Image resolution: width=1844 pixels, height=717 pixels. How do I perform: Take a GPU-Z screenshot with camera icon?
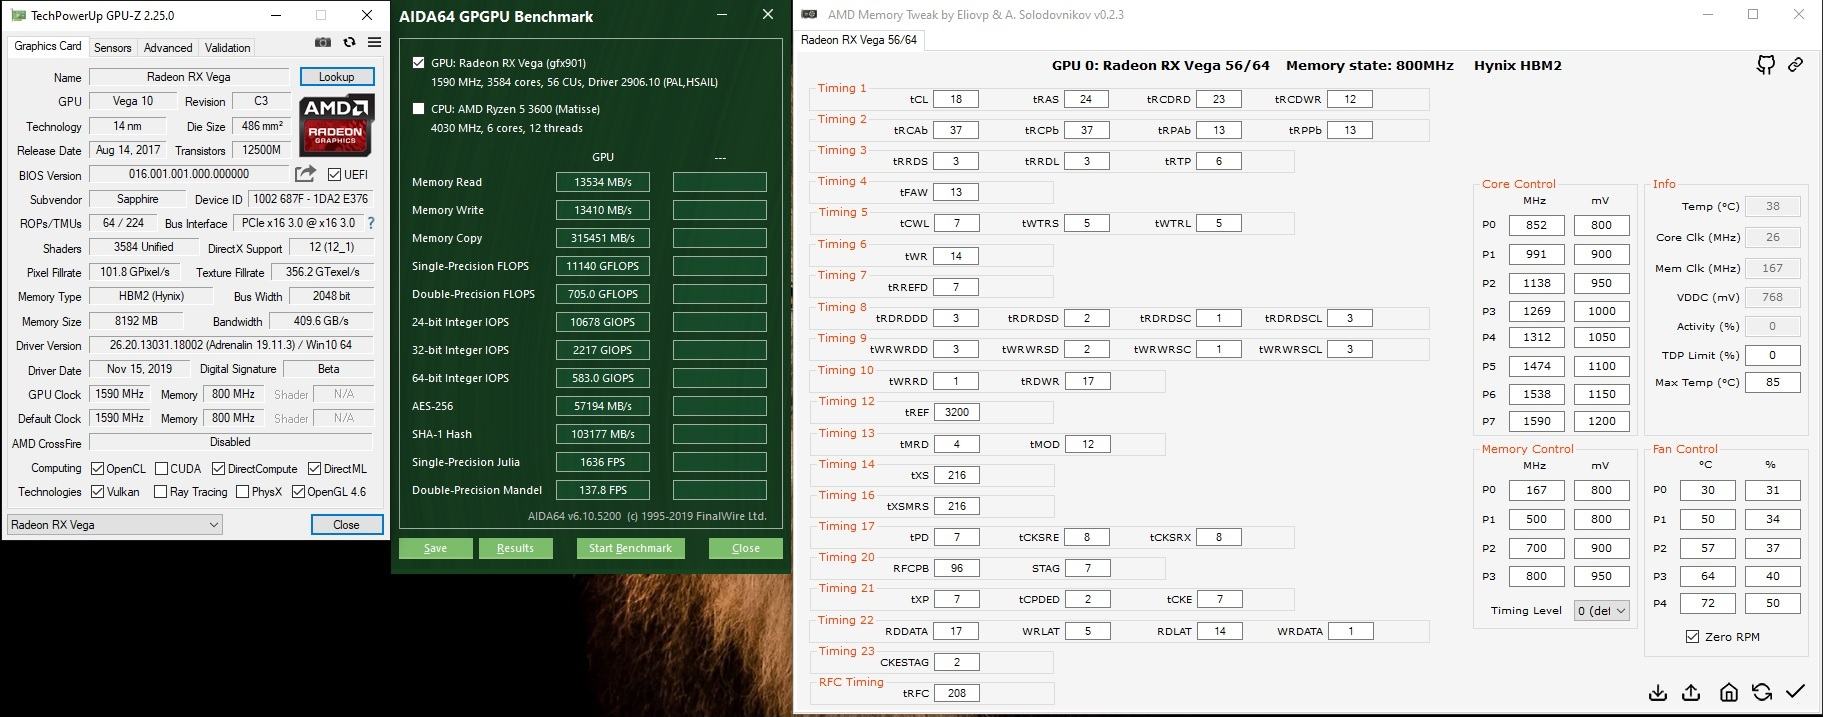(x=322, y=43)
